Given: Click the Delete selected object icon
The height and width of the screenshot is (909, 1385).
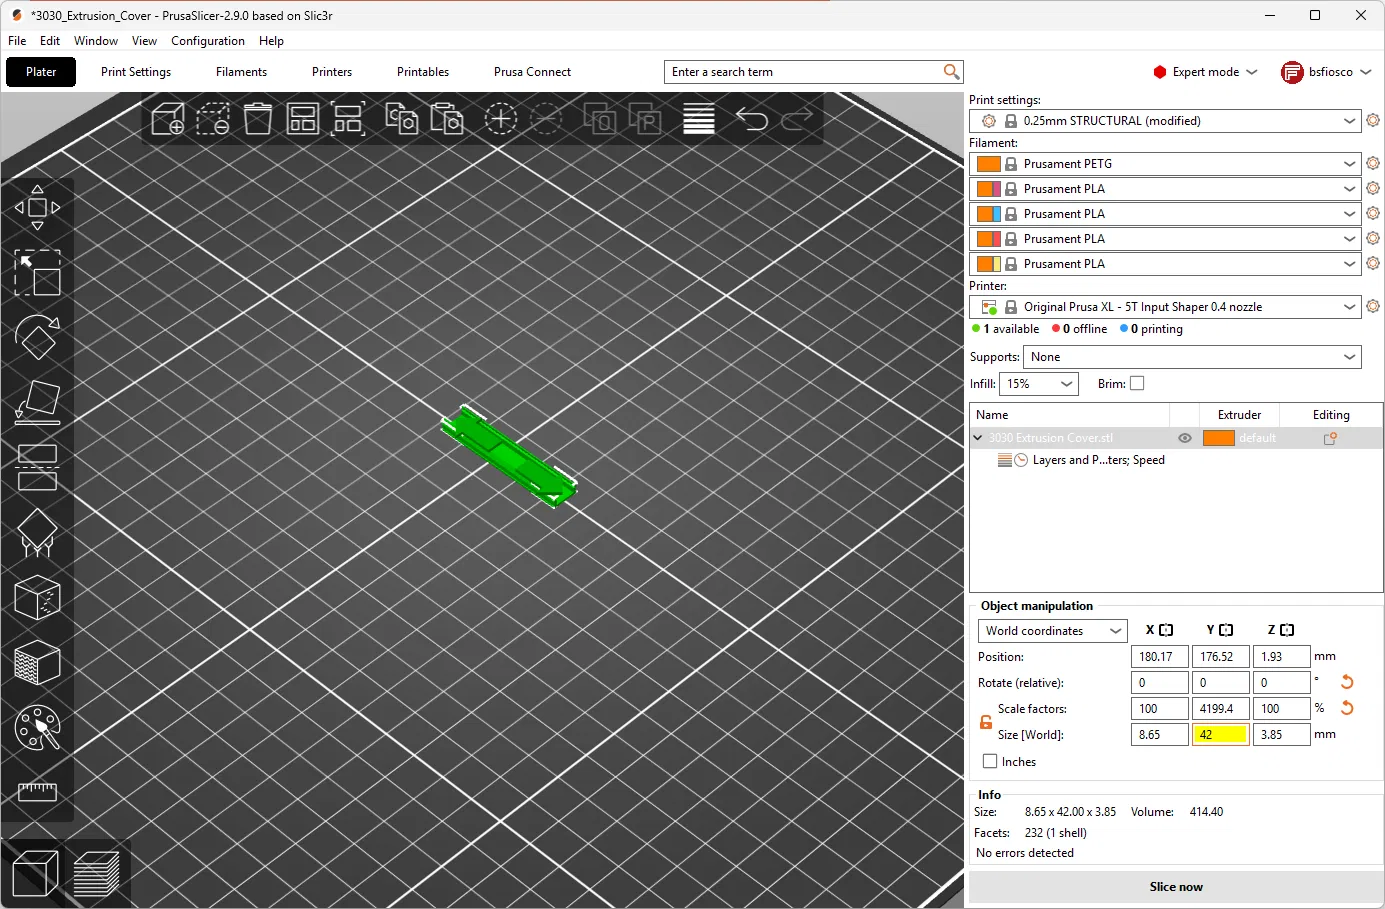Looking at the screenshot, I should click(x=213, y=119).
